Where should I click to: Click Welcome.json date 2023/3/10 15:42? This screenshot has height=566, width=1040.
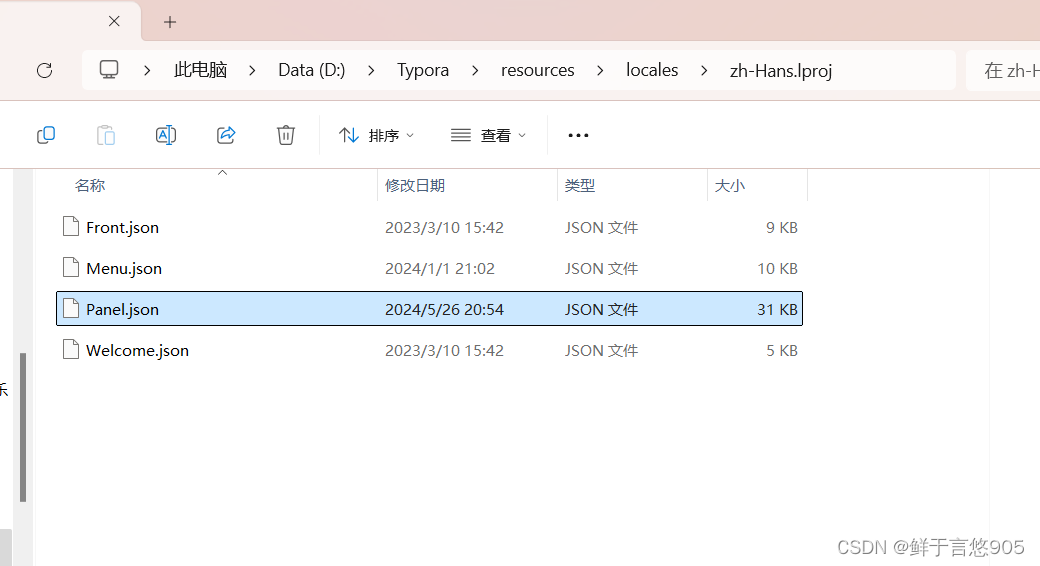(444, 350)
